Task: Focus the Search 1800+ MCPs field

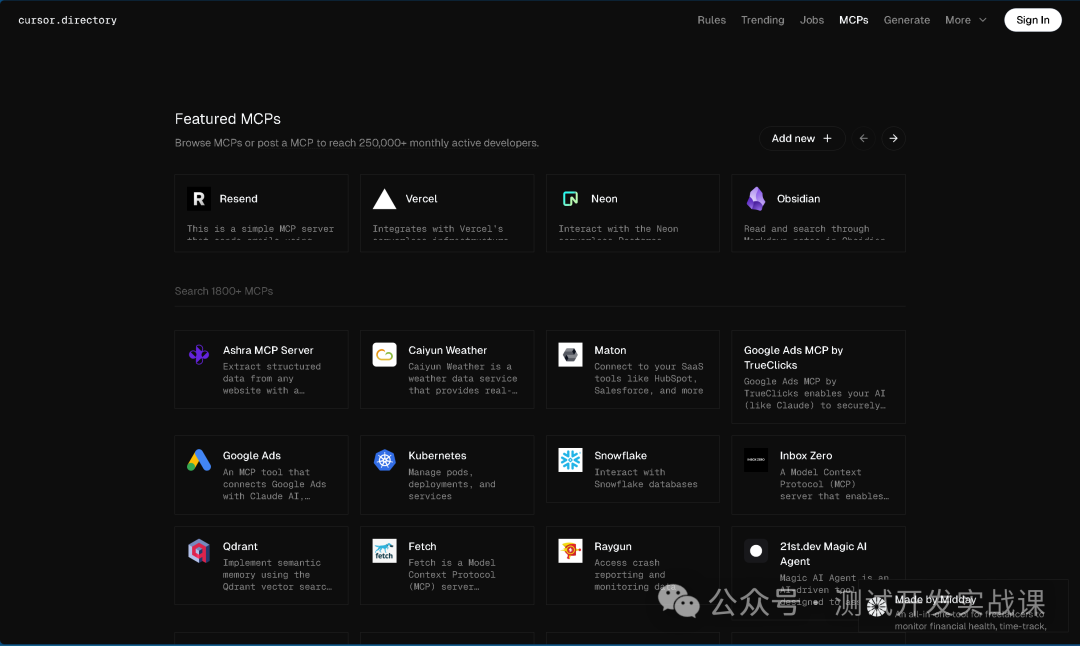Action: (539, 291)
